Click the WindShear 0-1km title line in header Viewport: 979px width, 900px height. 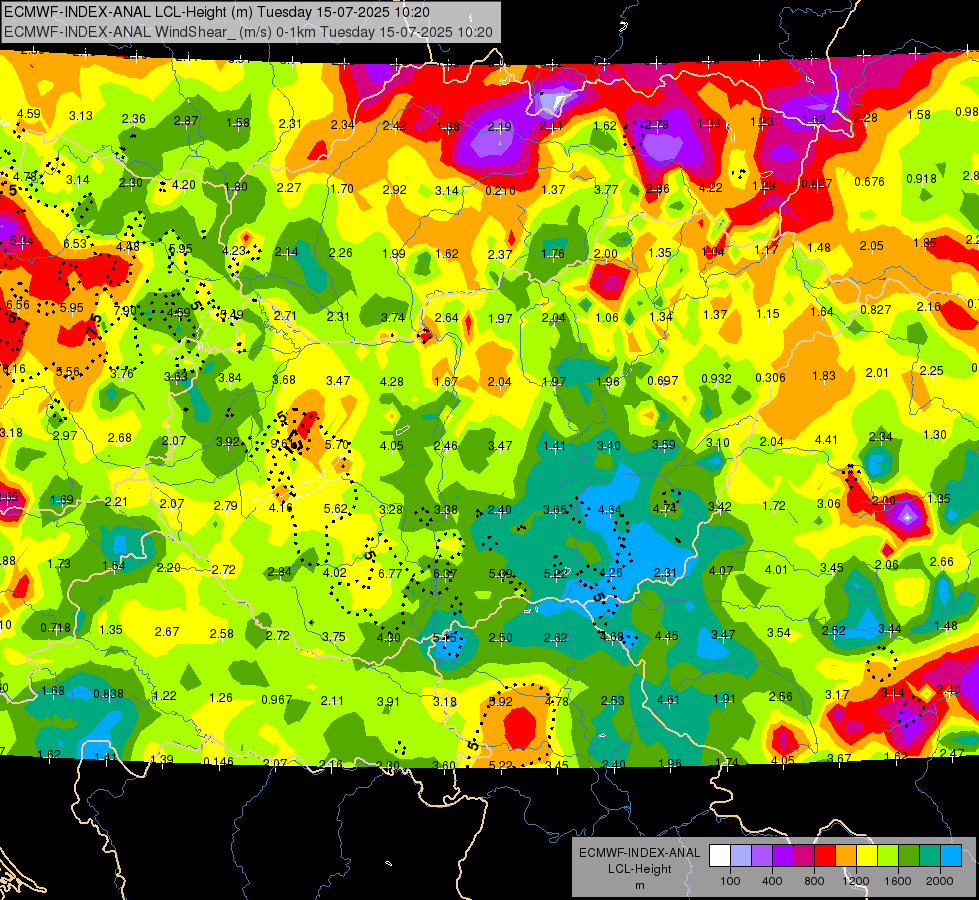tap(248, 32)
